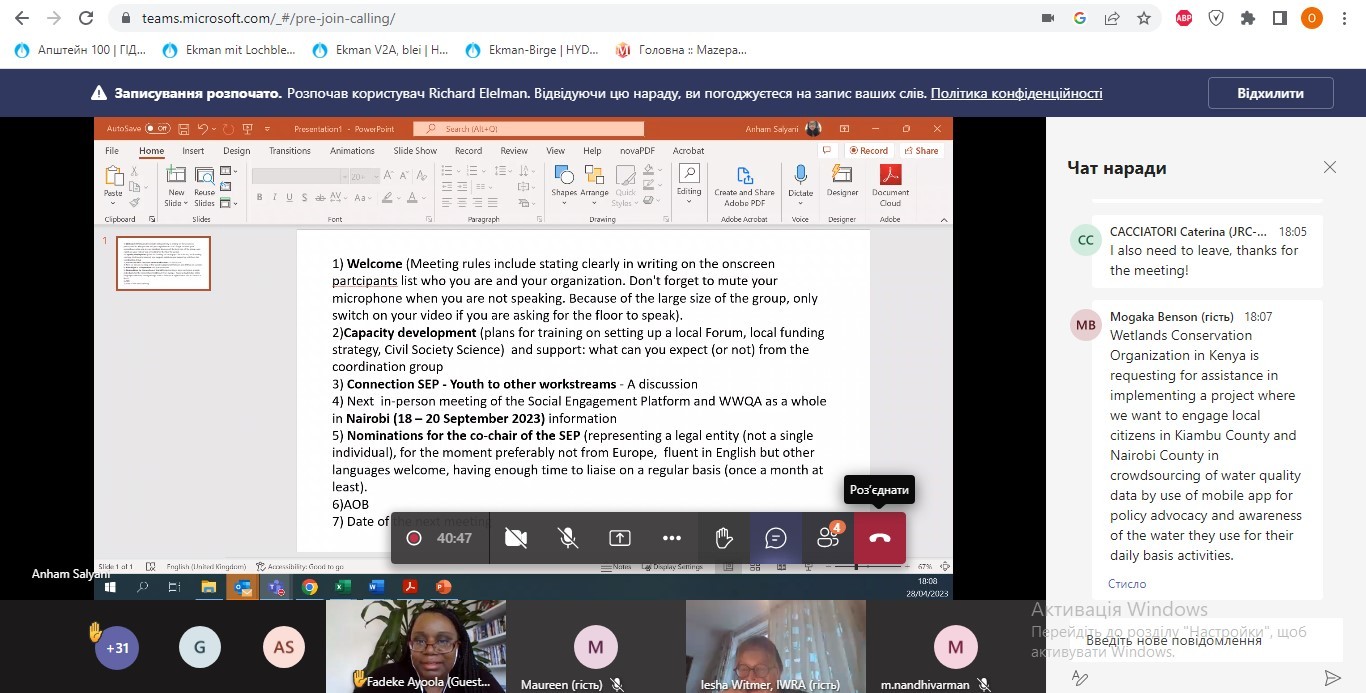Send the chat message arrow icon
The image size is (1366, 693).
click(1332, 678)
